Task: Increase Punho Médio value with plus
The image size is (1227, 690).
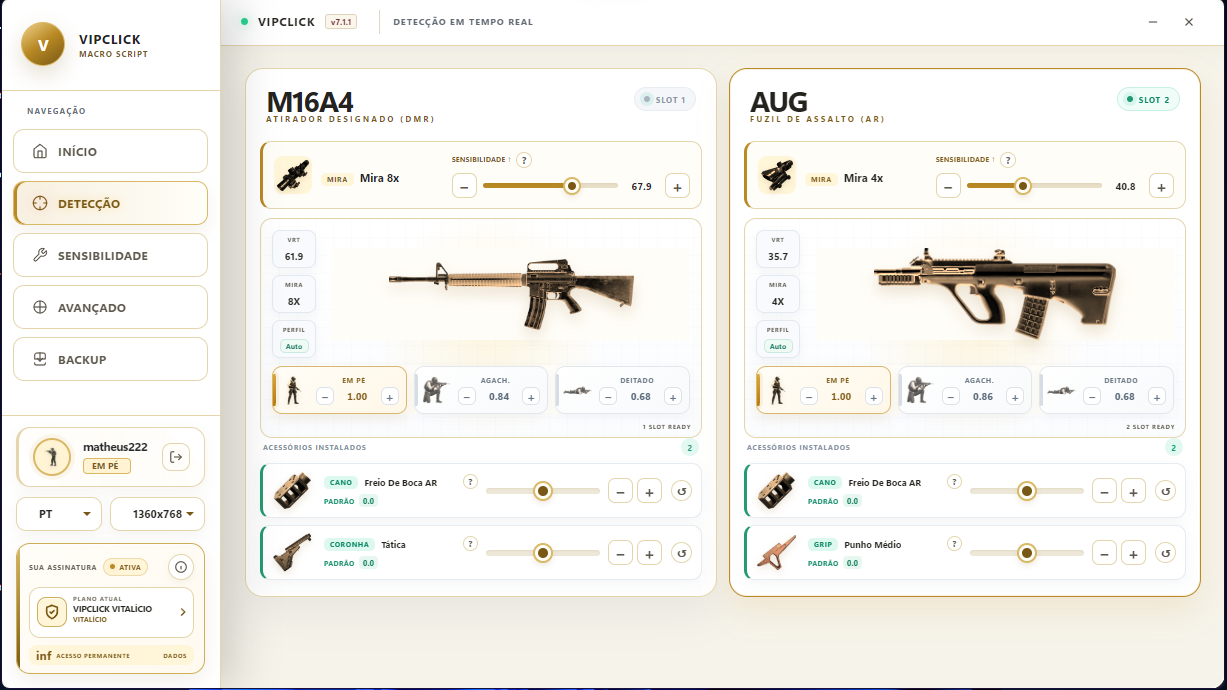Action: [1133, 553]
